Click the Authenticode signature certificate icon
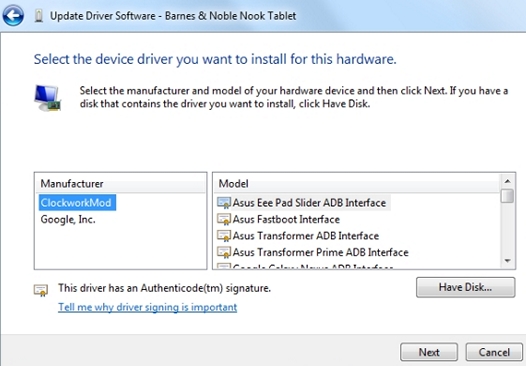Viewport: 526px width, 366px height. click(41, 290)
